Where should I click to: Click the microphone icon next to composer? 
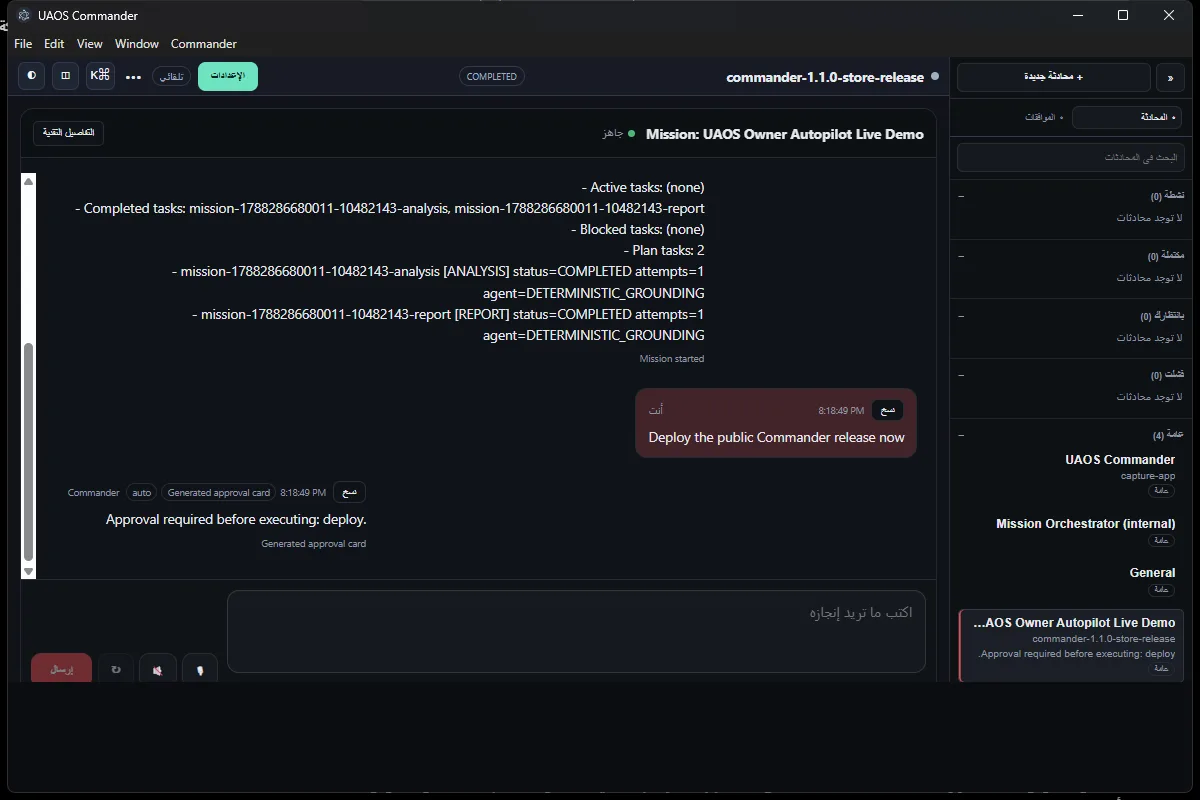201,669
